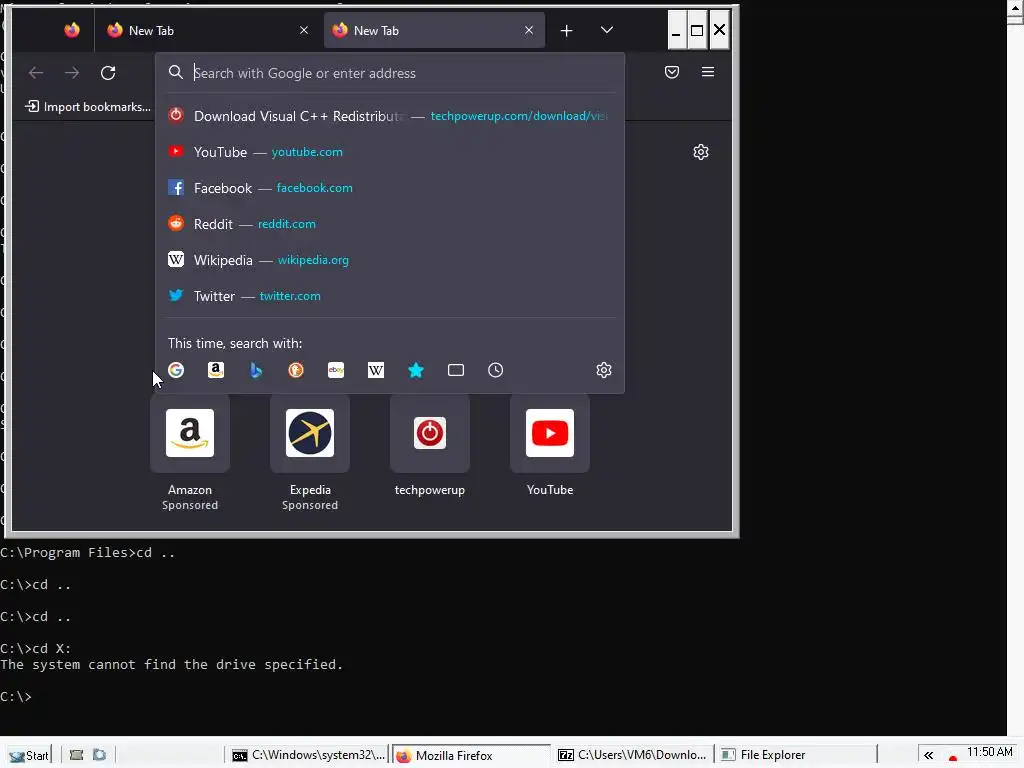Choose the YouTube youtube.com suggestion
This screenshot has width=1024, height=768.
pos(390,152)
